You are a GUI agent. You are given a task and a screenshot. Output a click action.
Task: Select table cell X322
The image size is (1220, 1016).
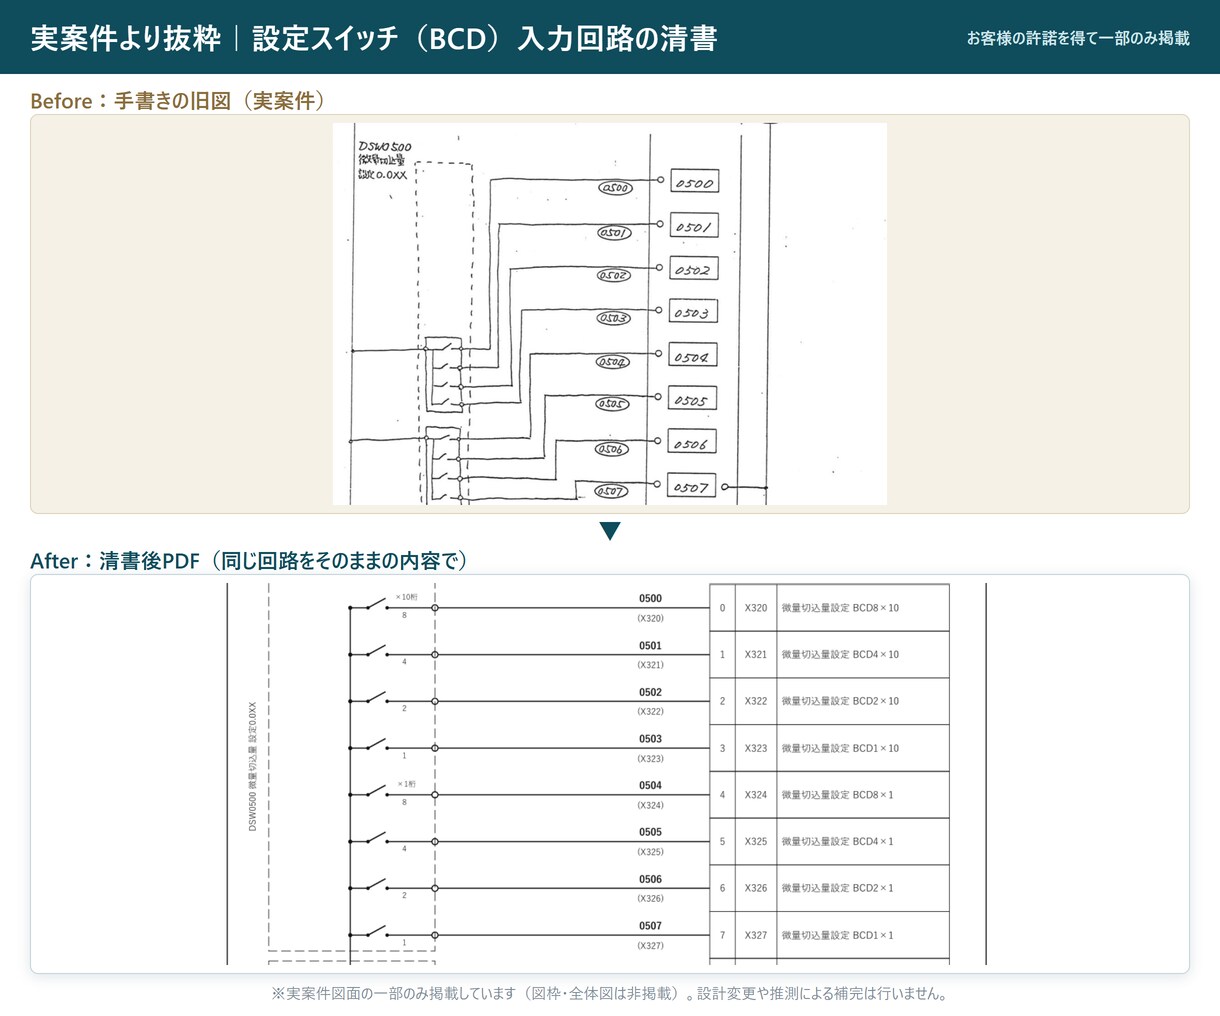point(756,701)
